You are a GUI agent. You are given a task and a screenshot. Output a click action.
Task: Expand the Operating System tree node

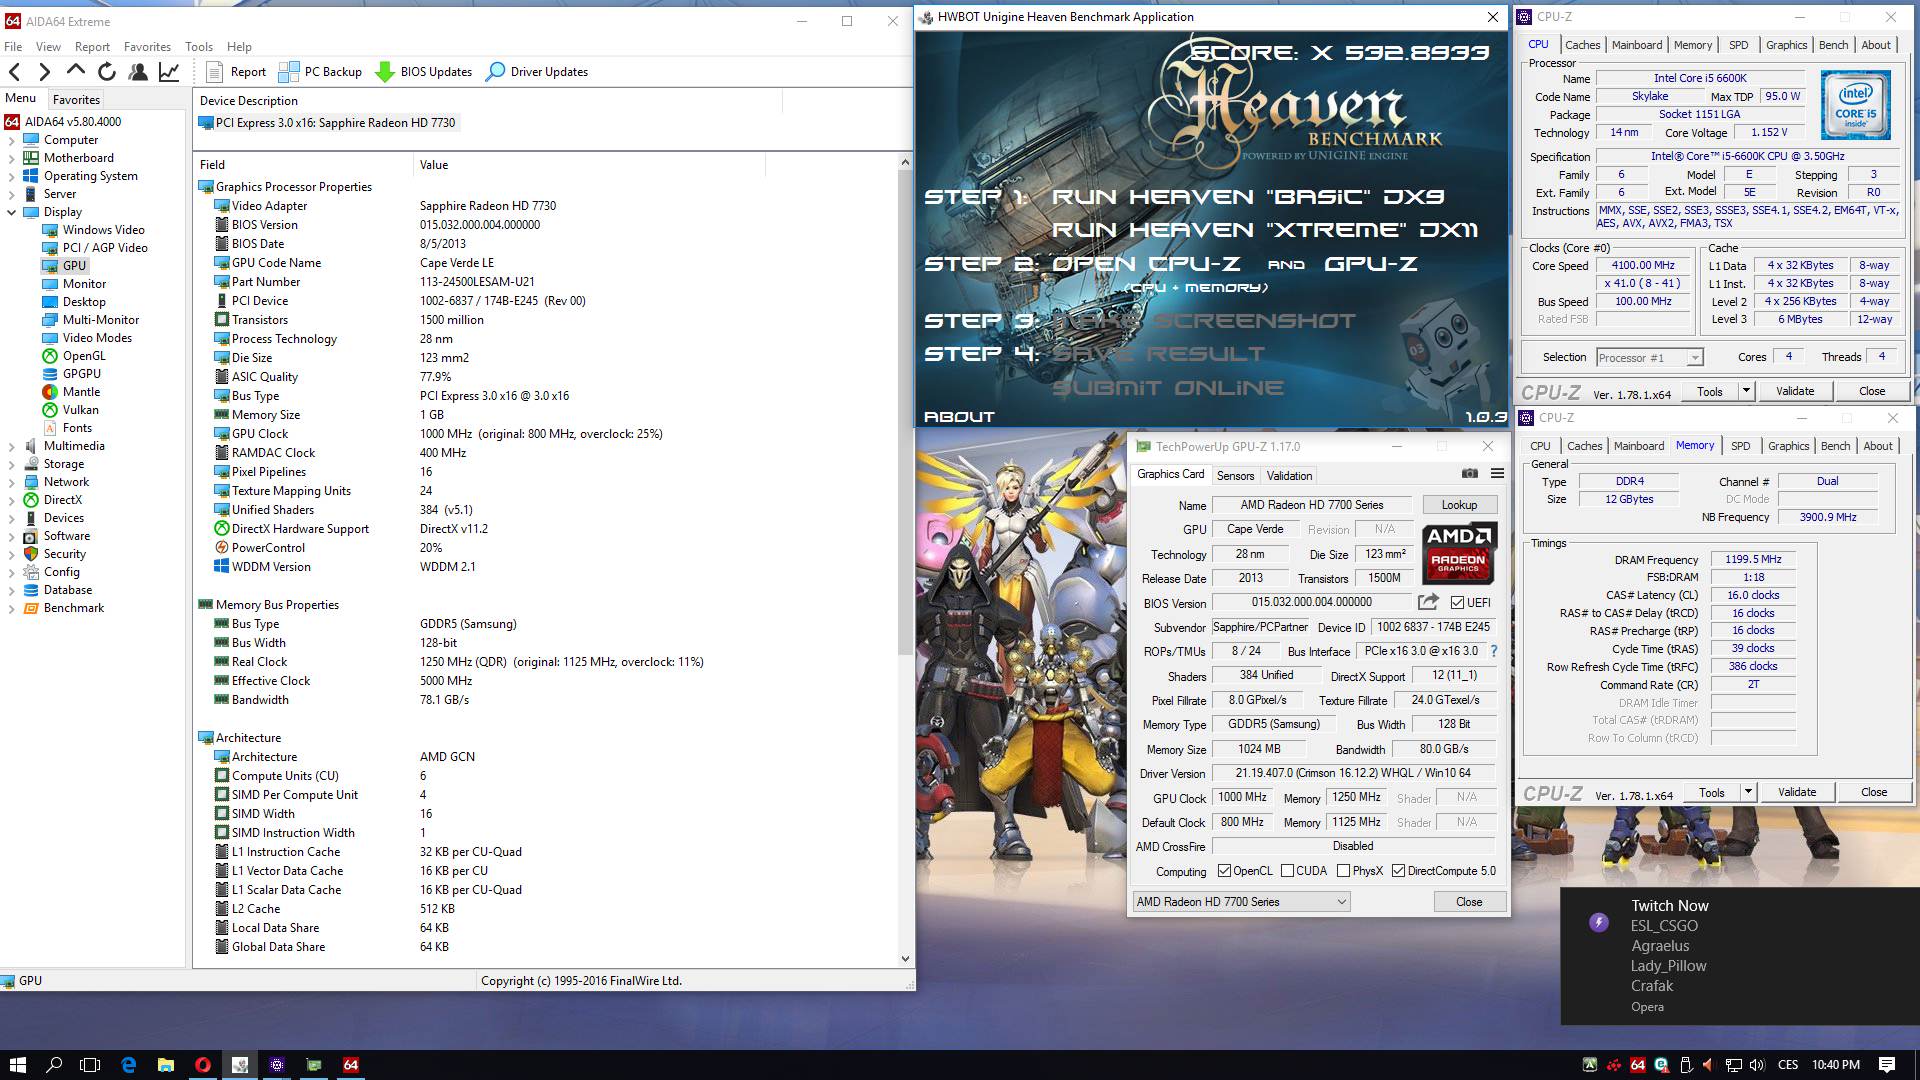point(12,176)
